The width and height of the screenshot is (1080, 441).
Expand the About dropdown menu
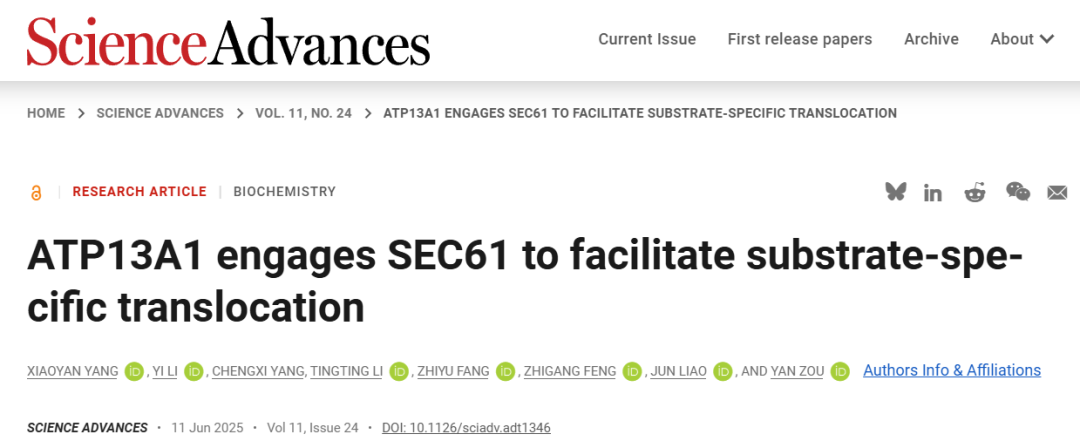click(x=1021, y=39)
